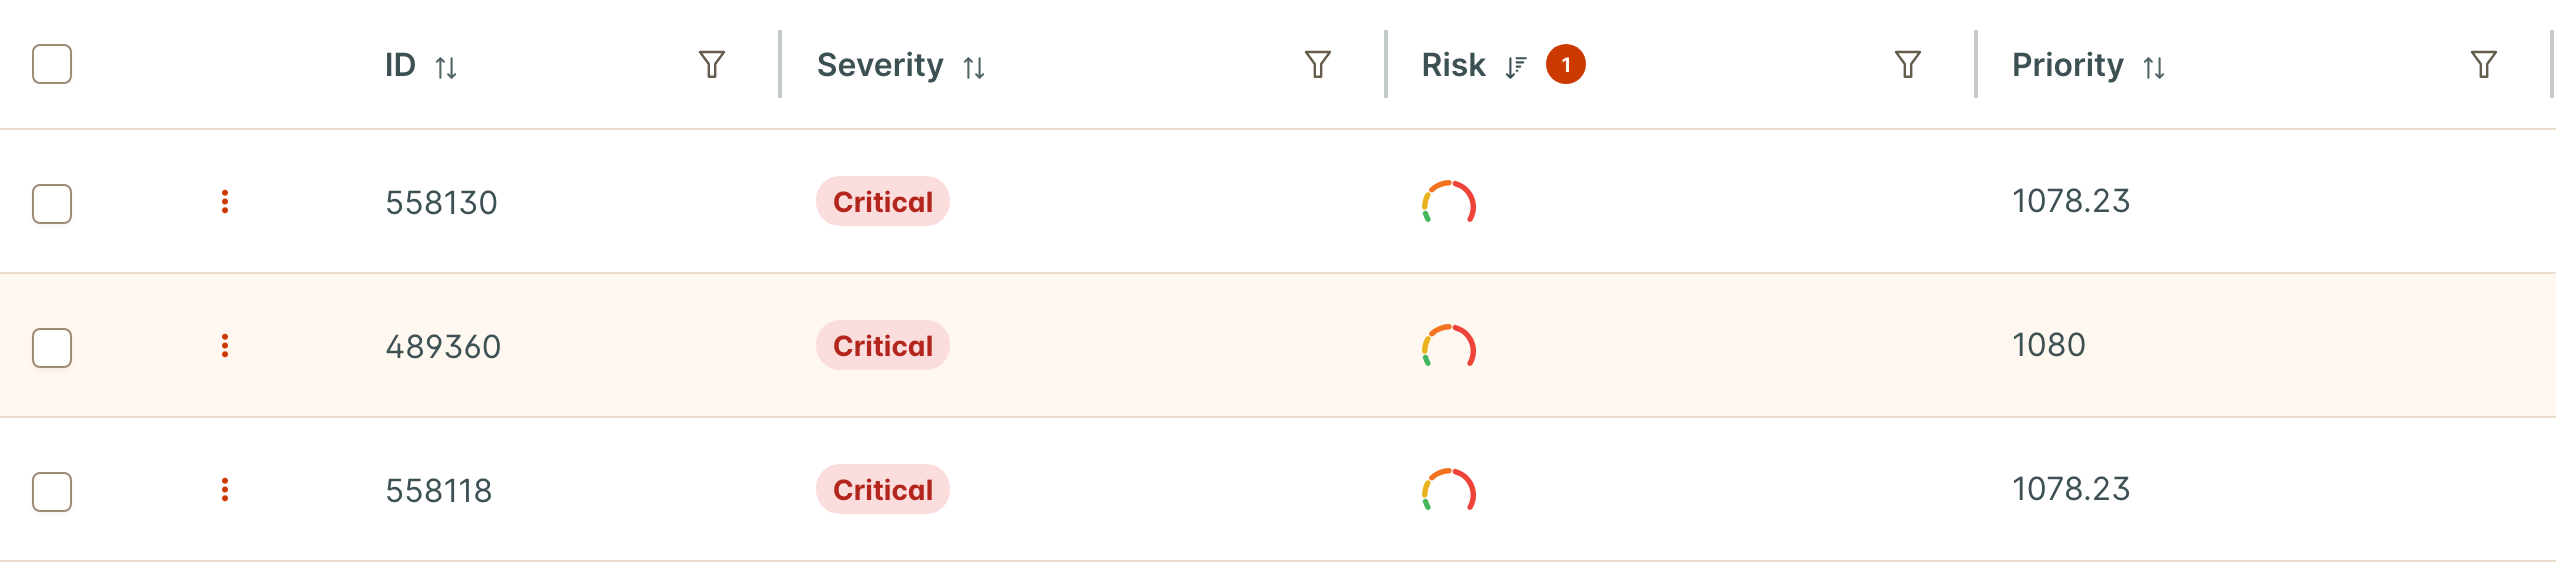The height and width of the screenshot is (562, 2556).
Task: Select the row with ID 489360
Action: coord(52,348)
